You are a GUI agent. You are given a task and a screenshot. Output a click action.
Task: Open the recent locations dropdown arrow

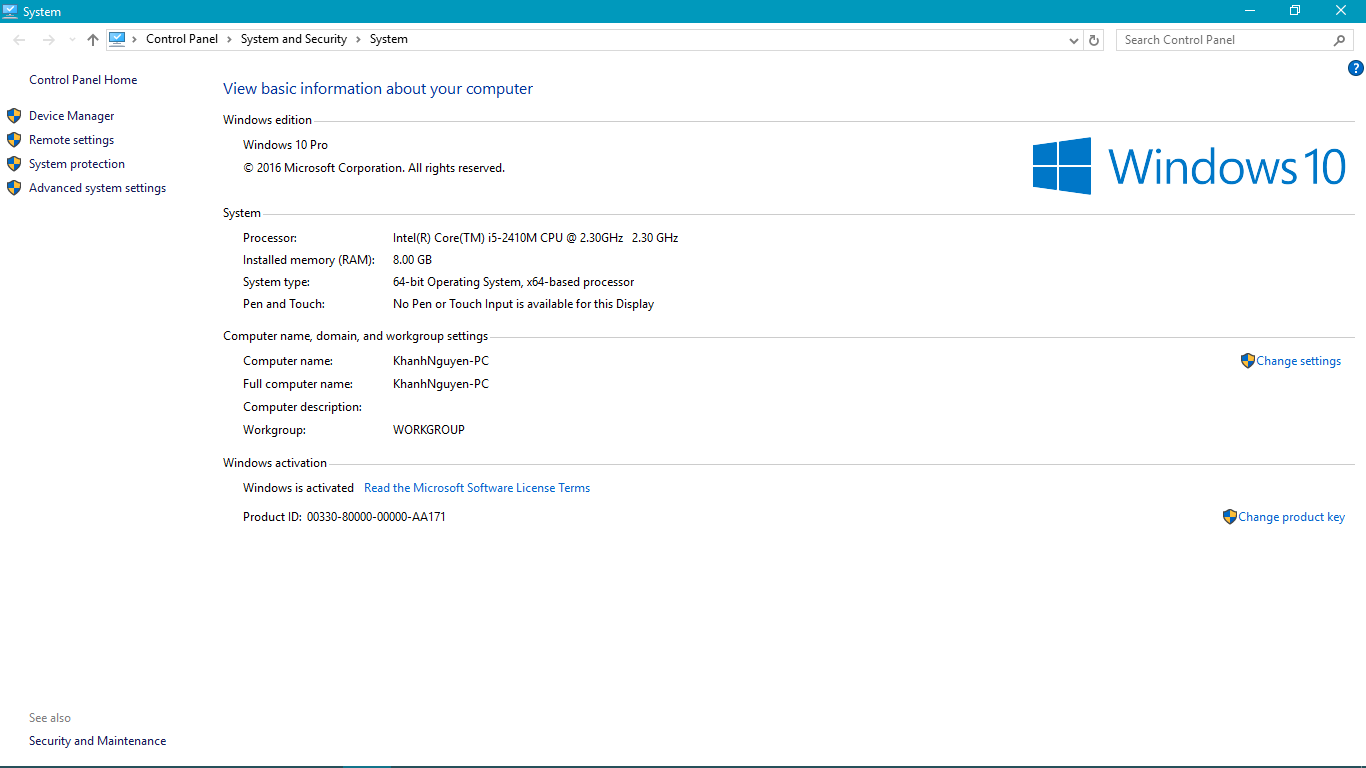72,40
